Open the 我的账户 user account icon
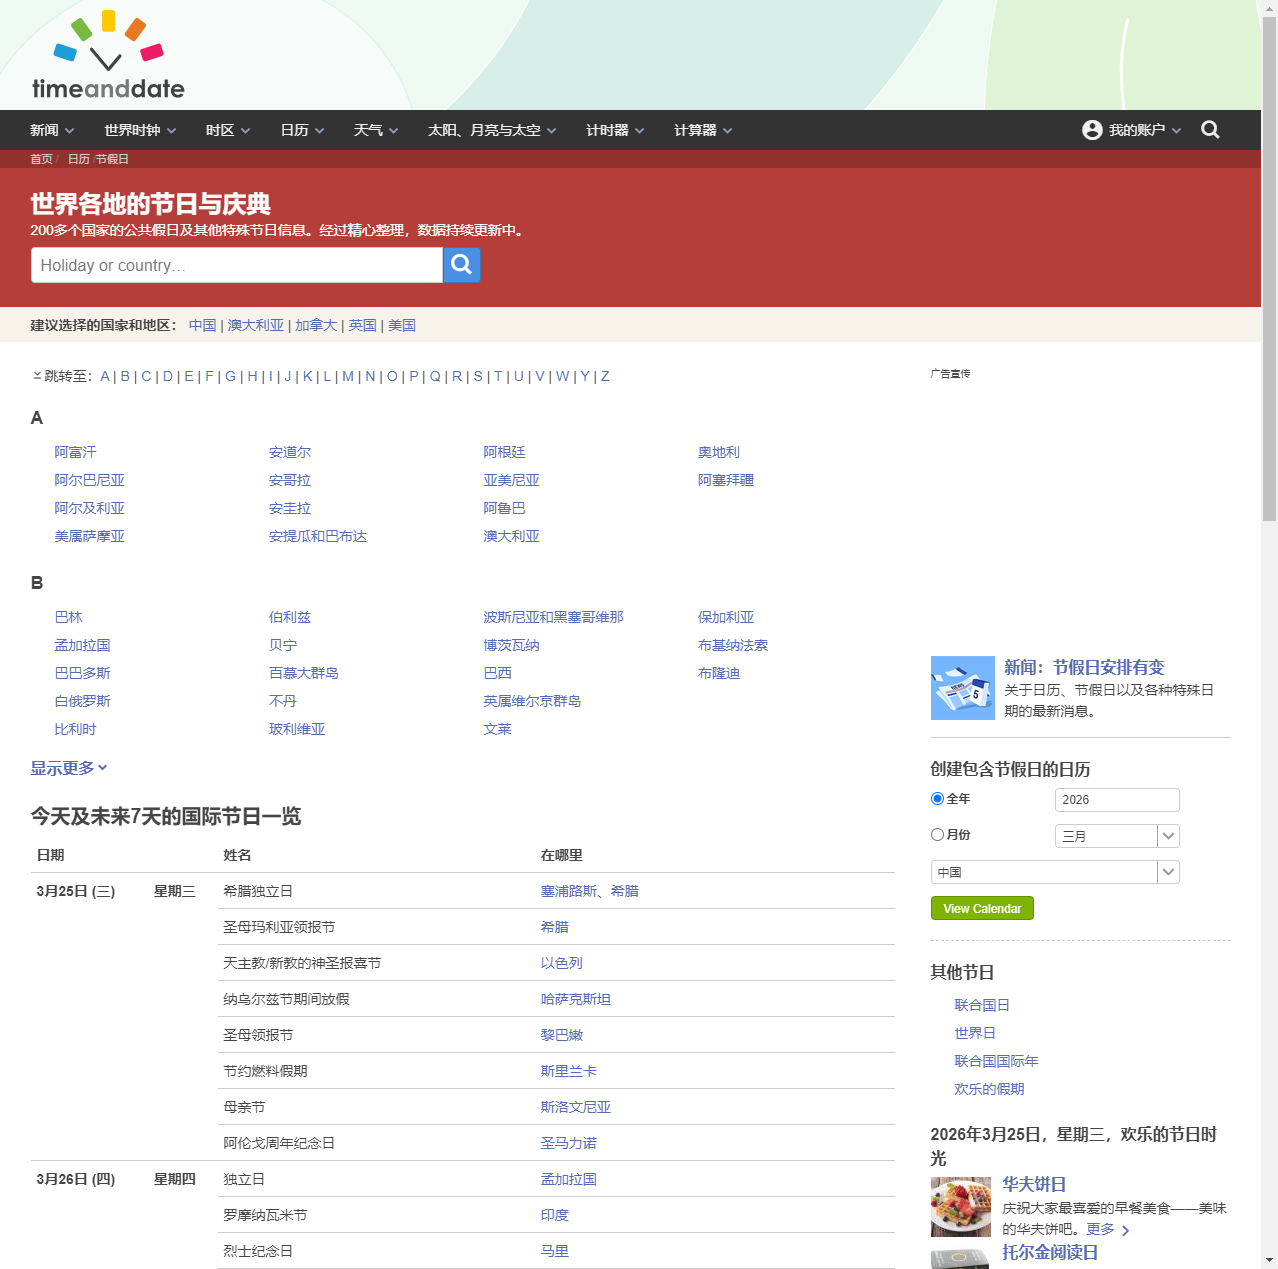This screenshot has width=1278, height=1269. pos(1091,129)
